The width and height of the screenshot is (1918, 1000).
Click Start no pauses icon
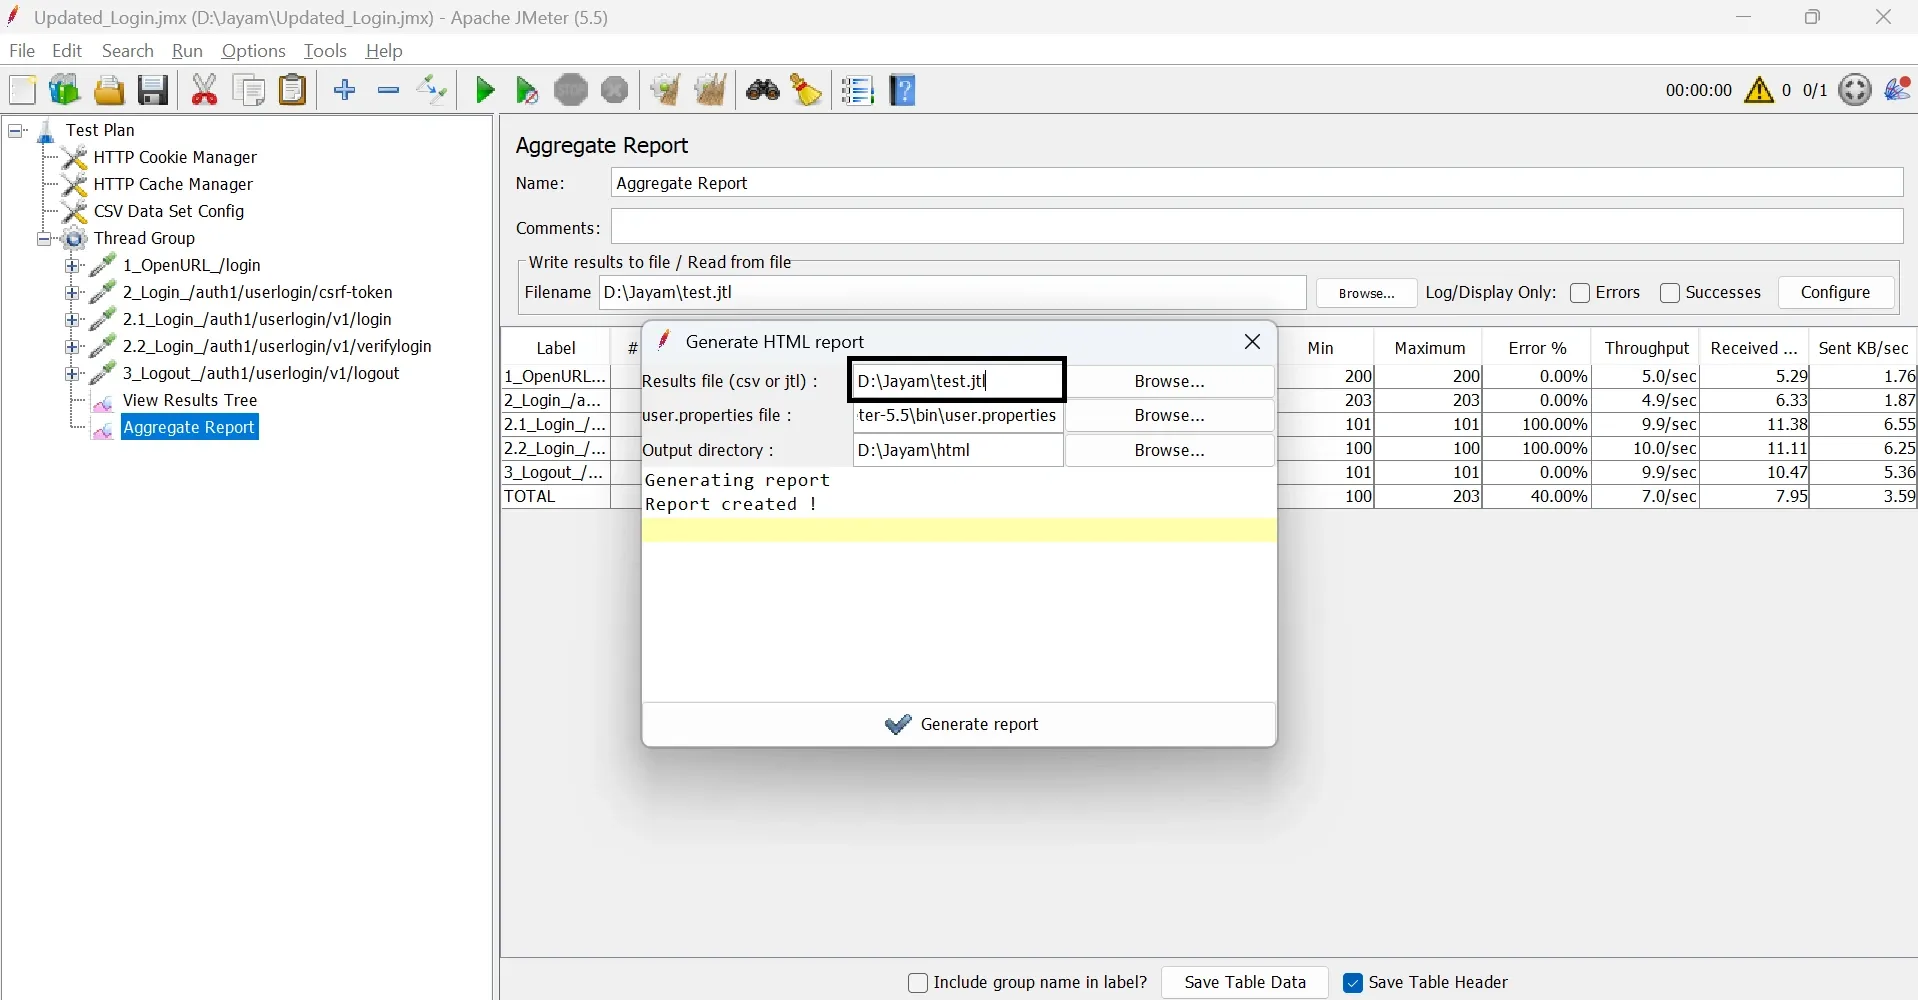tap(527, 90)
